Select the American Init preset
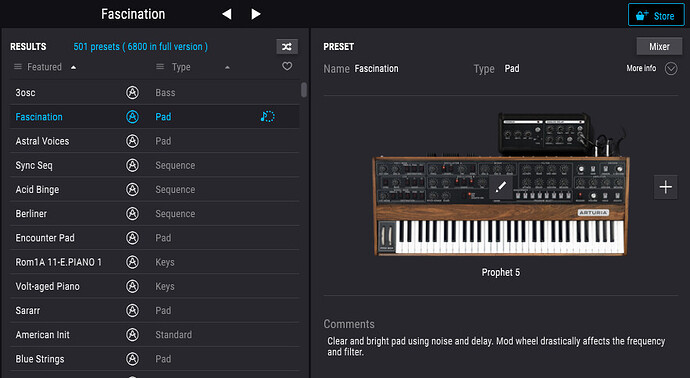The image size is (690, 378). click(x=154, y=334)
